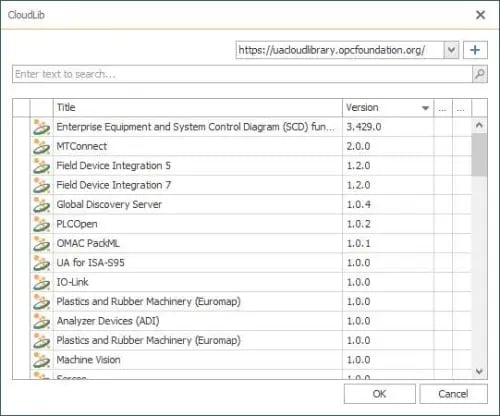This screenshot has height=416, width=500.
Task: Click the scrollbar up arrow
Action: click(x=479, y=125)
